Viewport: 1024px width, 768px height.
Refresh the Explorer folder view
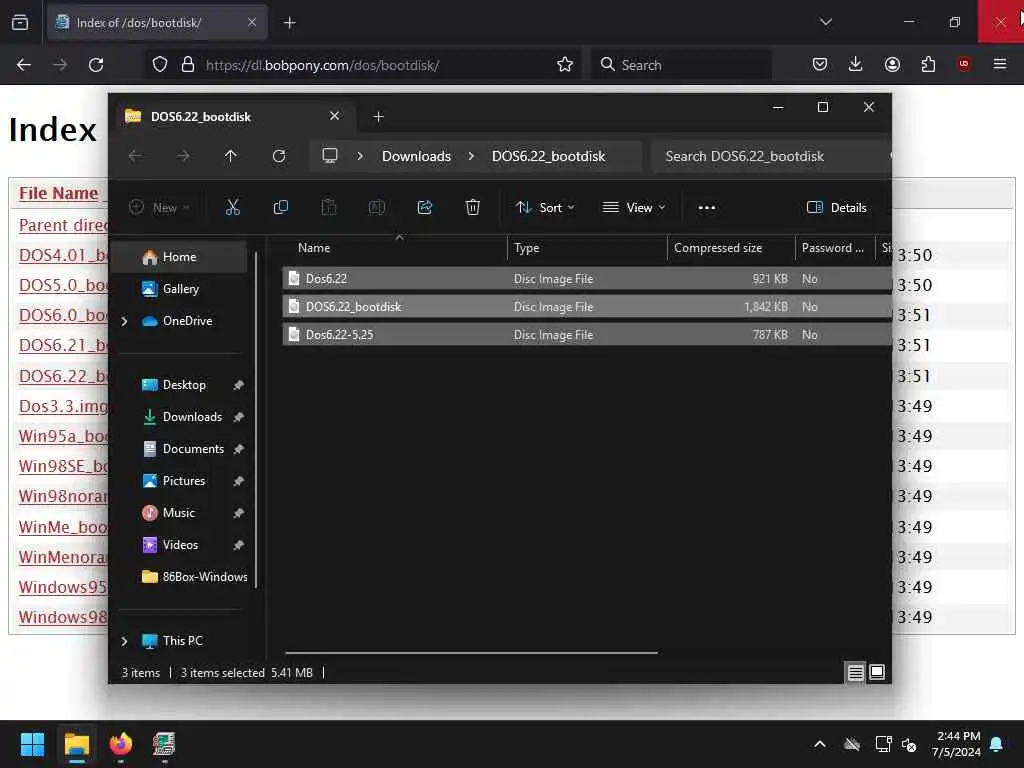[x=279, y=156]
